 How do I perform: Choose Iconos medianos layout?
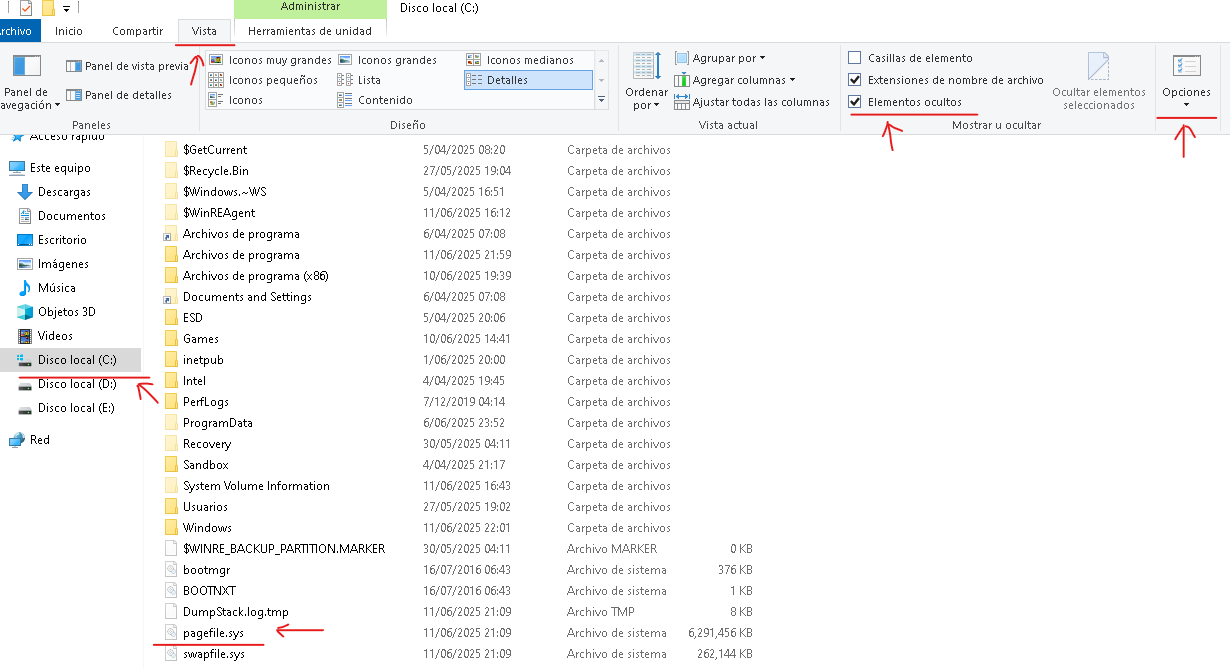(x=520, y=60)
